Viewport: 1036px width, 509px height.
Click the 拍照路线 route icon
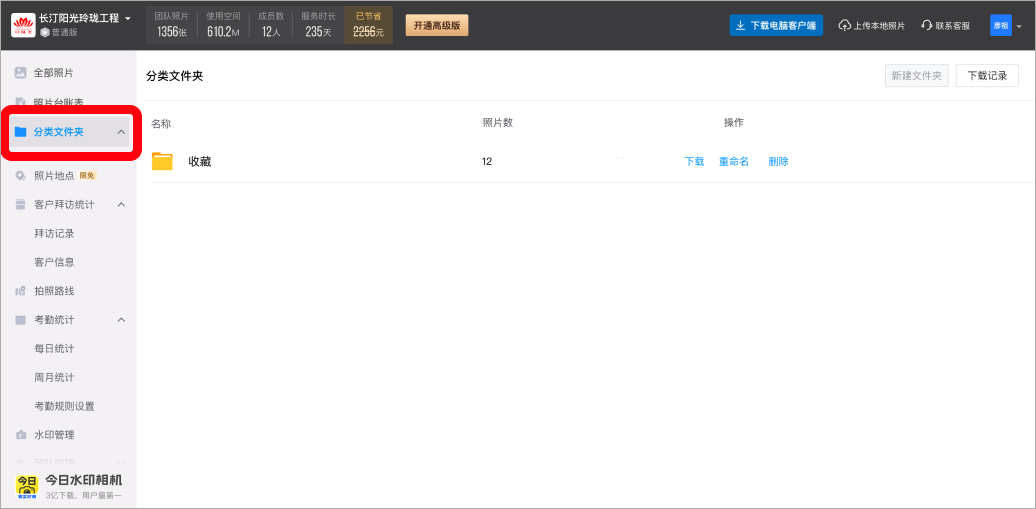click(20, 291)
